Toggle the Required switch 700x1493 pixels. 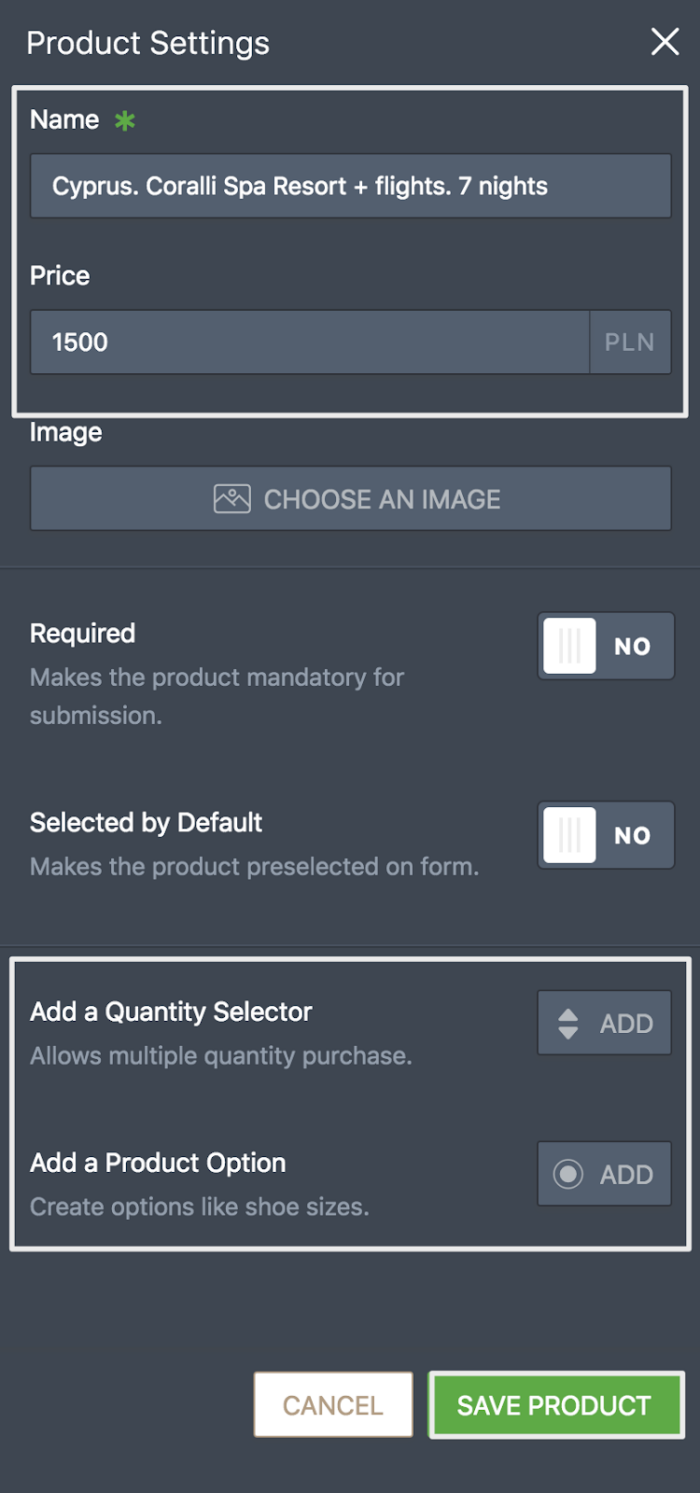606,646
